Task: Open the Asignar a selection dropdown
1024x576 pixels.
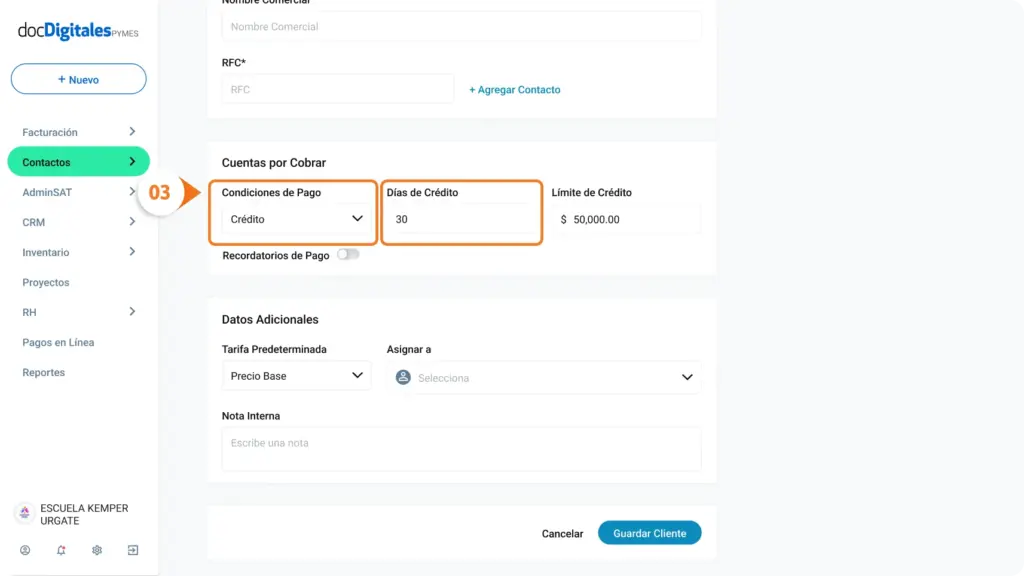Action: click(543, 377)
